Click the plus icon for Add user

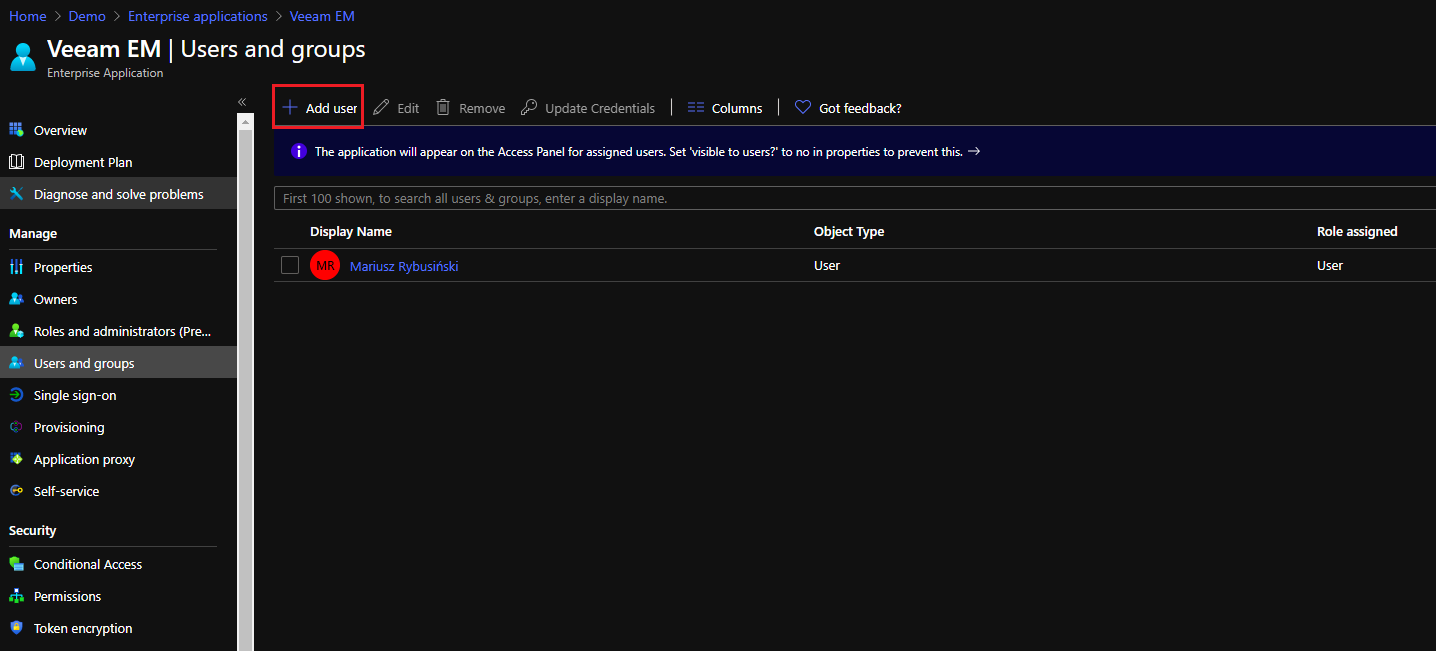290,108
